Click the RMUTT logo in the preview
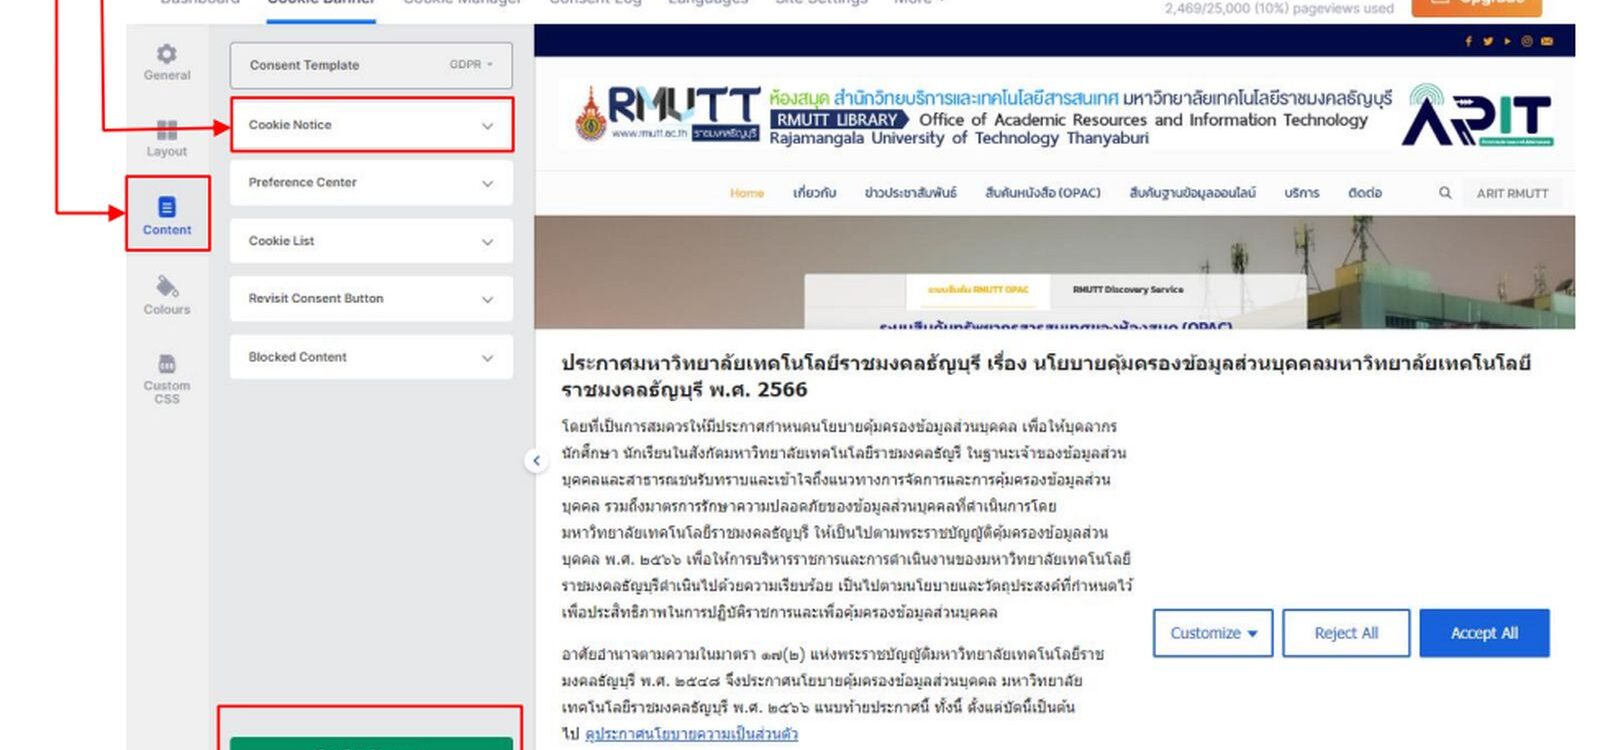Screen dimensions: 1600x750 [x=668, y=113]
